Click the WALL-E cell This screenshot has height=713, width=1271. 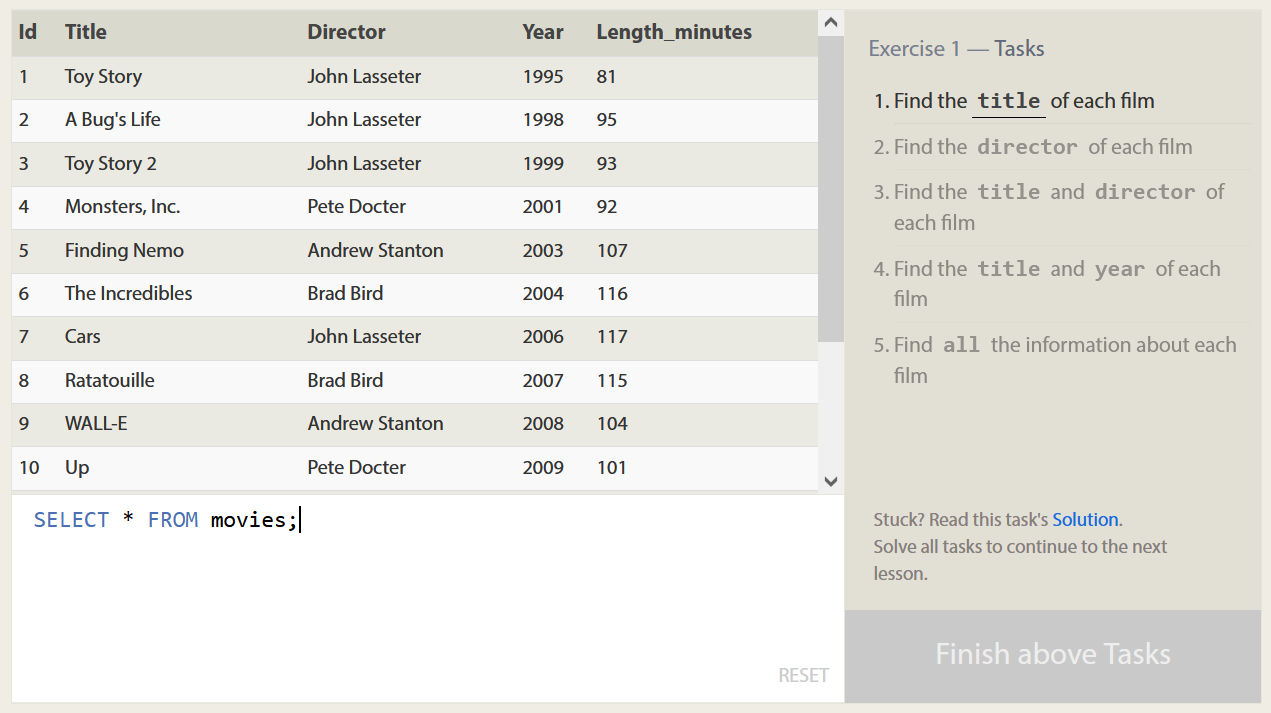click(x=96, y=423)
